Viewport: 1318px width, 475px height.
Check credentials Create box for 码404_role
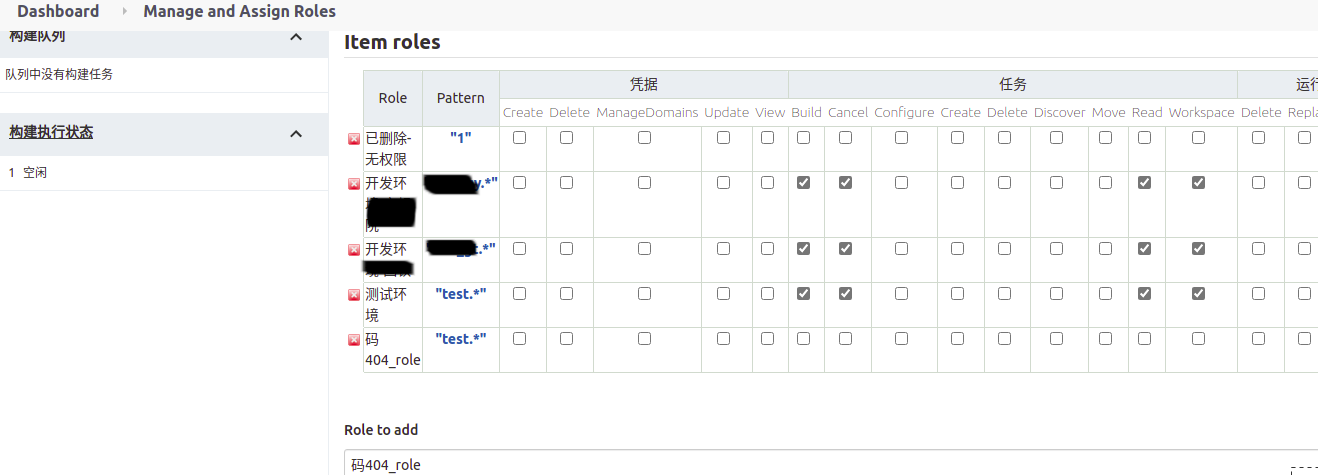[519, 339]
